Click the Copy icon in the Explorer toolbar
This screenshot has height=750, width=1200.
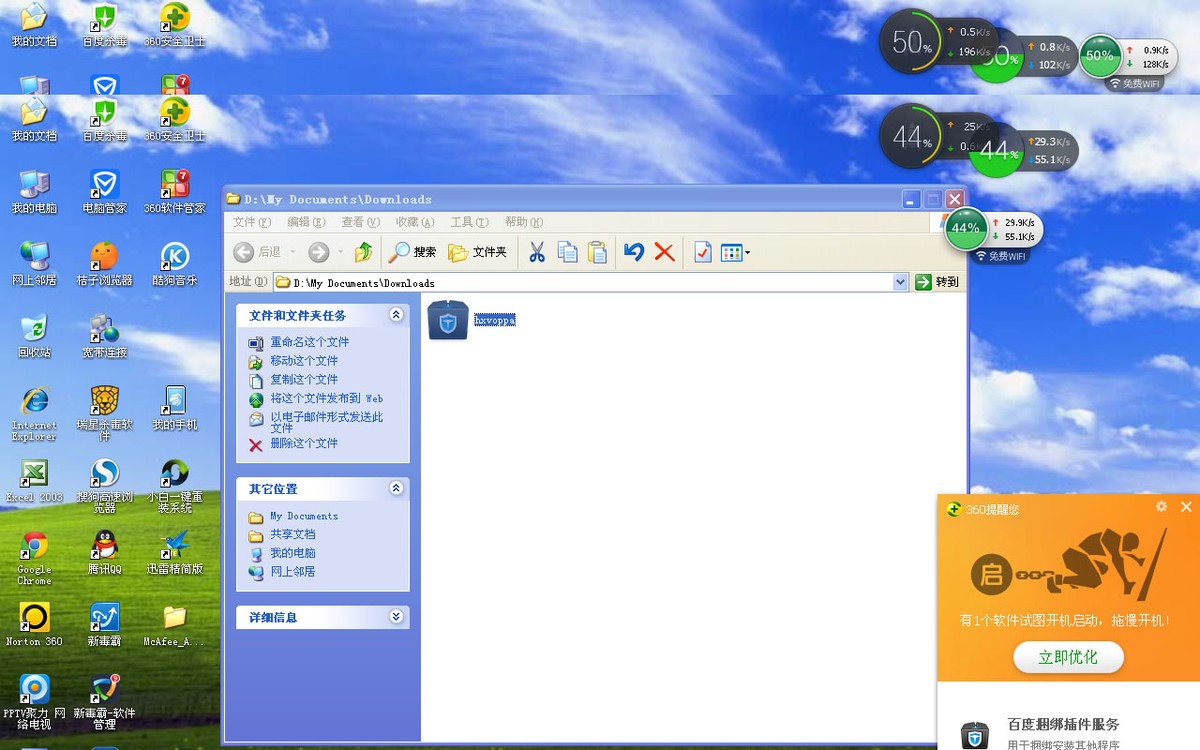click(x=567, y=252)
